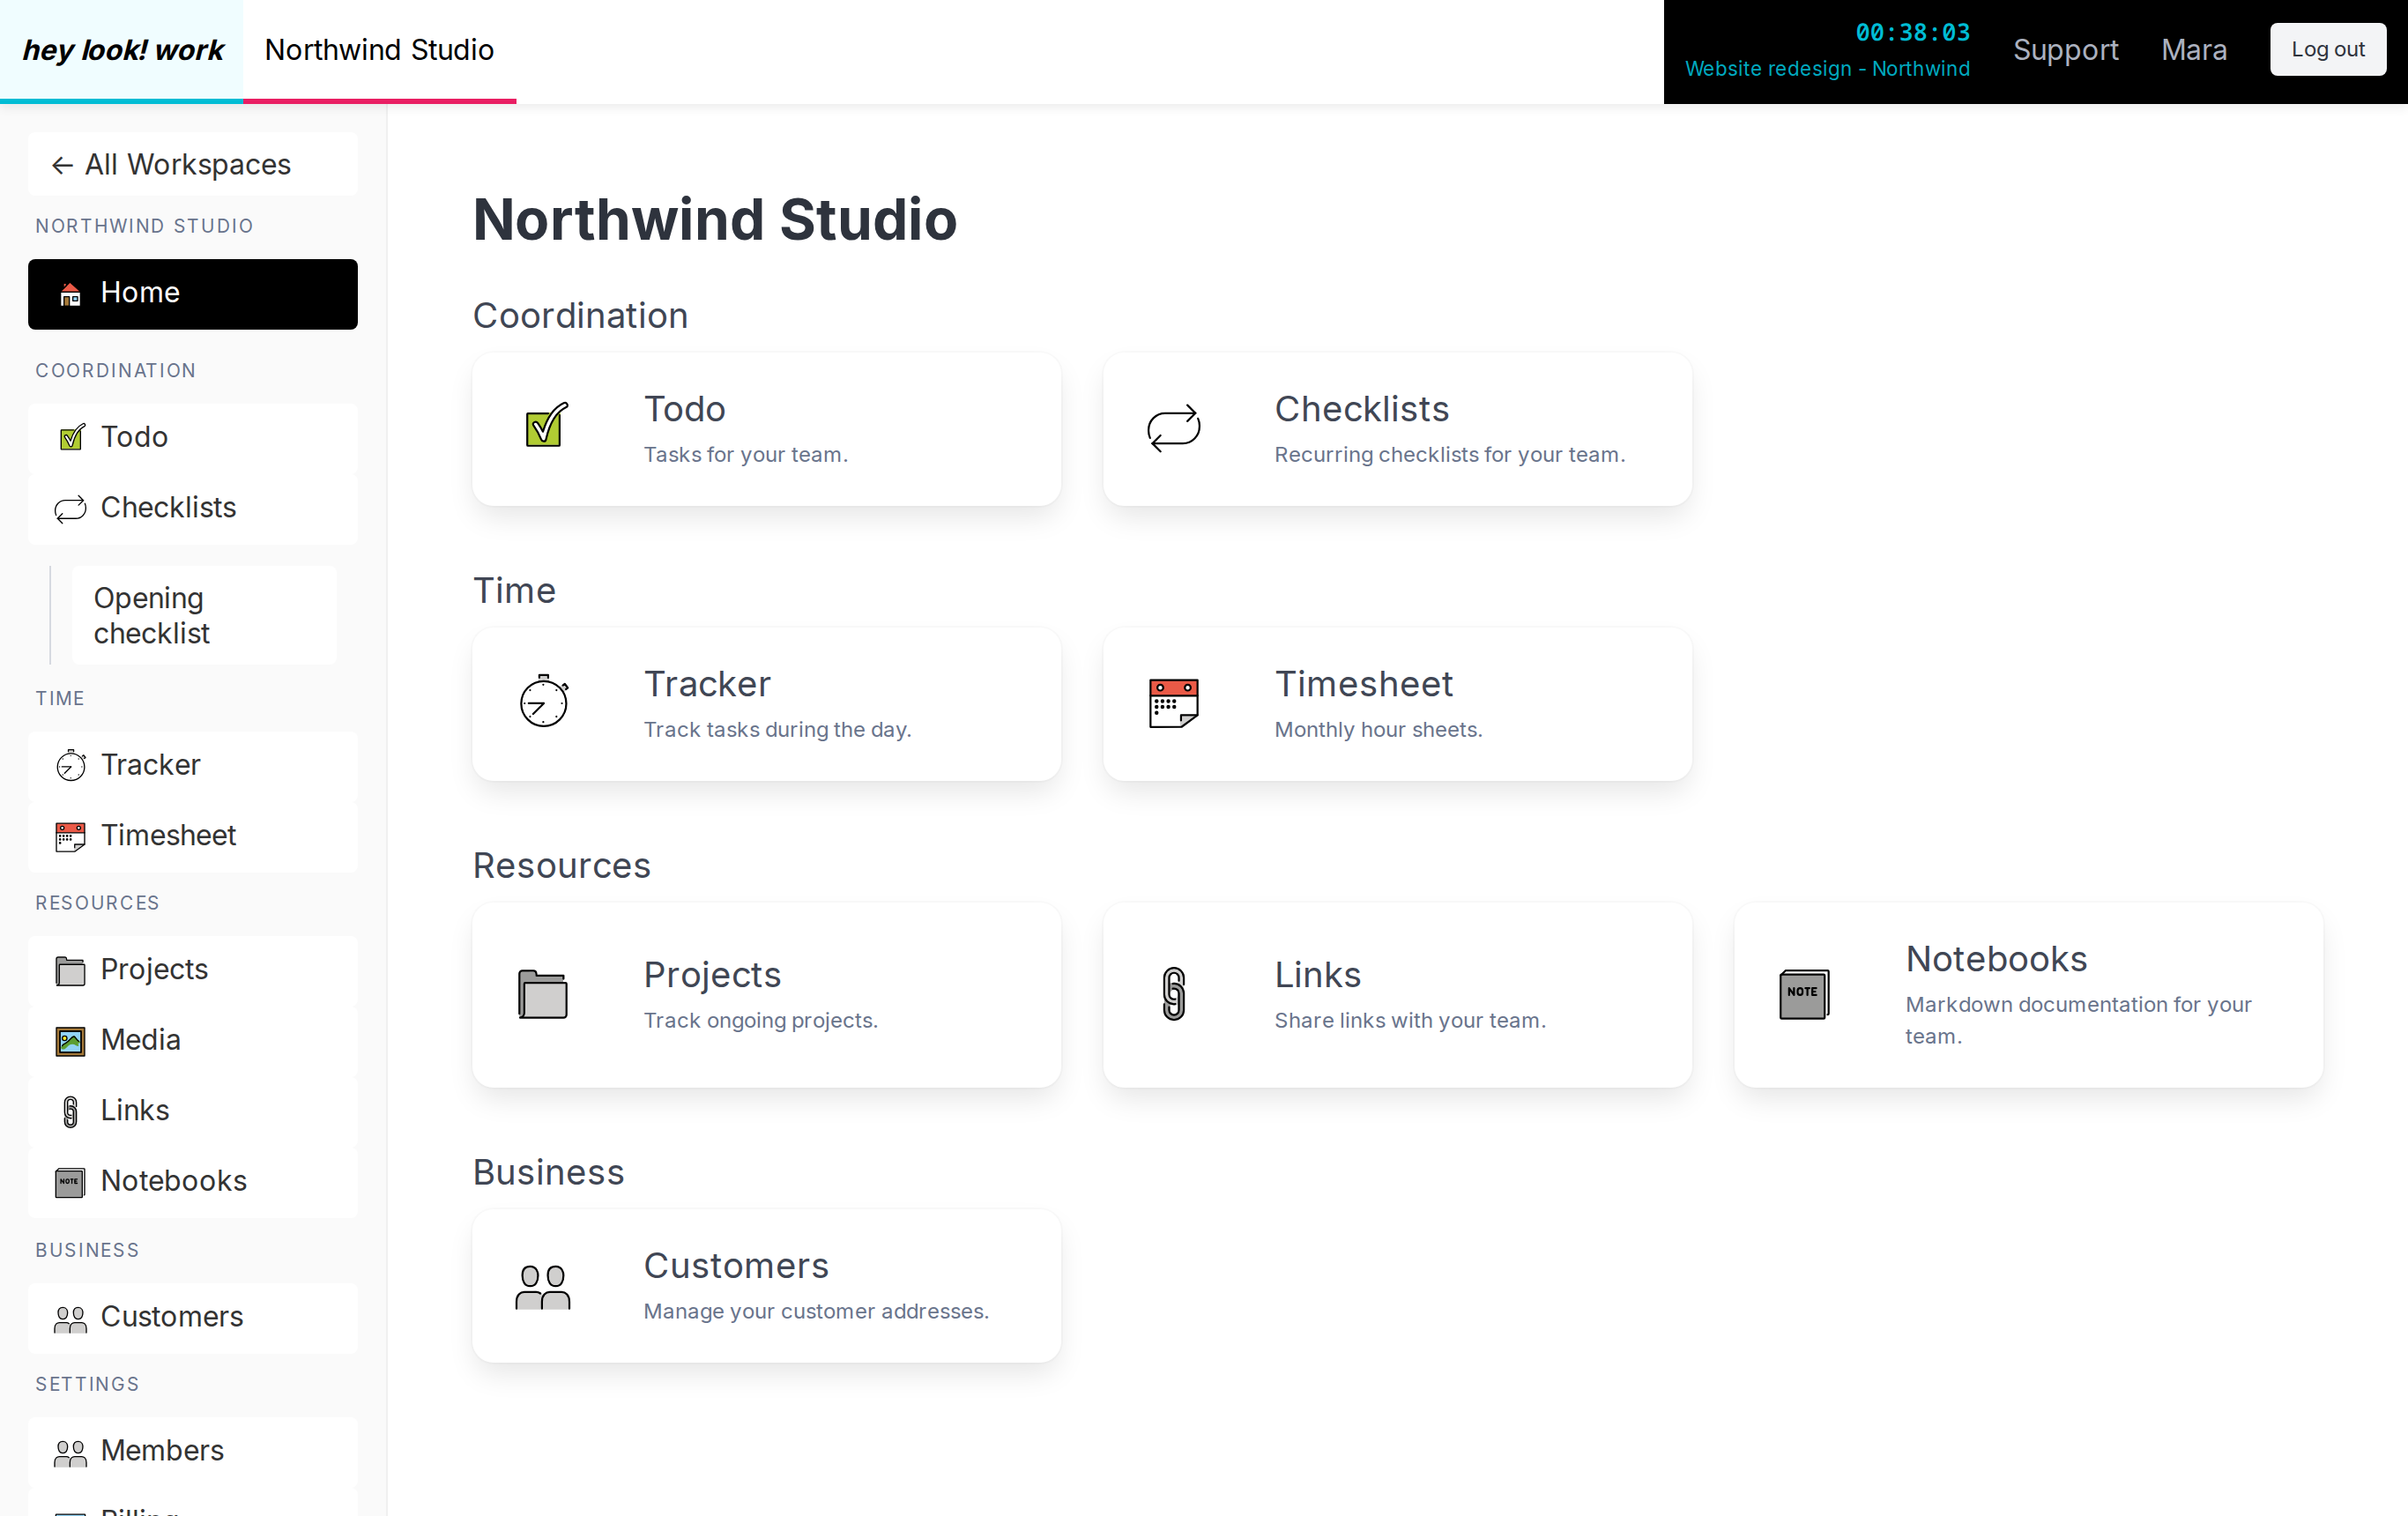Click the stopwatch icon on Tracker card
Image resolution: width=2408 pixels, height=1516 pixels.
[x=544, y=701]
